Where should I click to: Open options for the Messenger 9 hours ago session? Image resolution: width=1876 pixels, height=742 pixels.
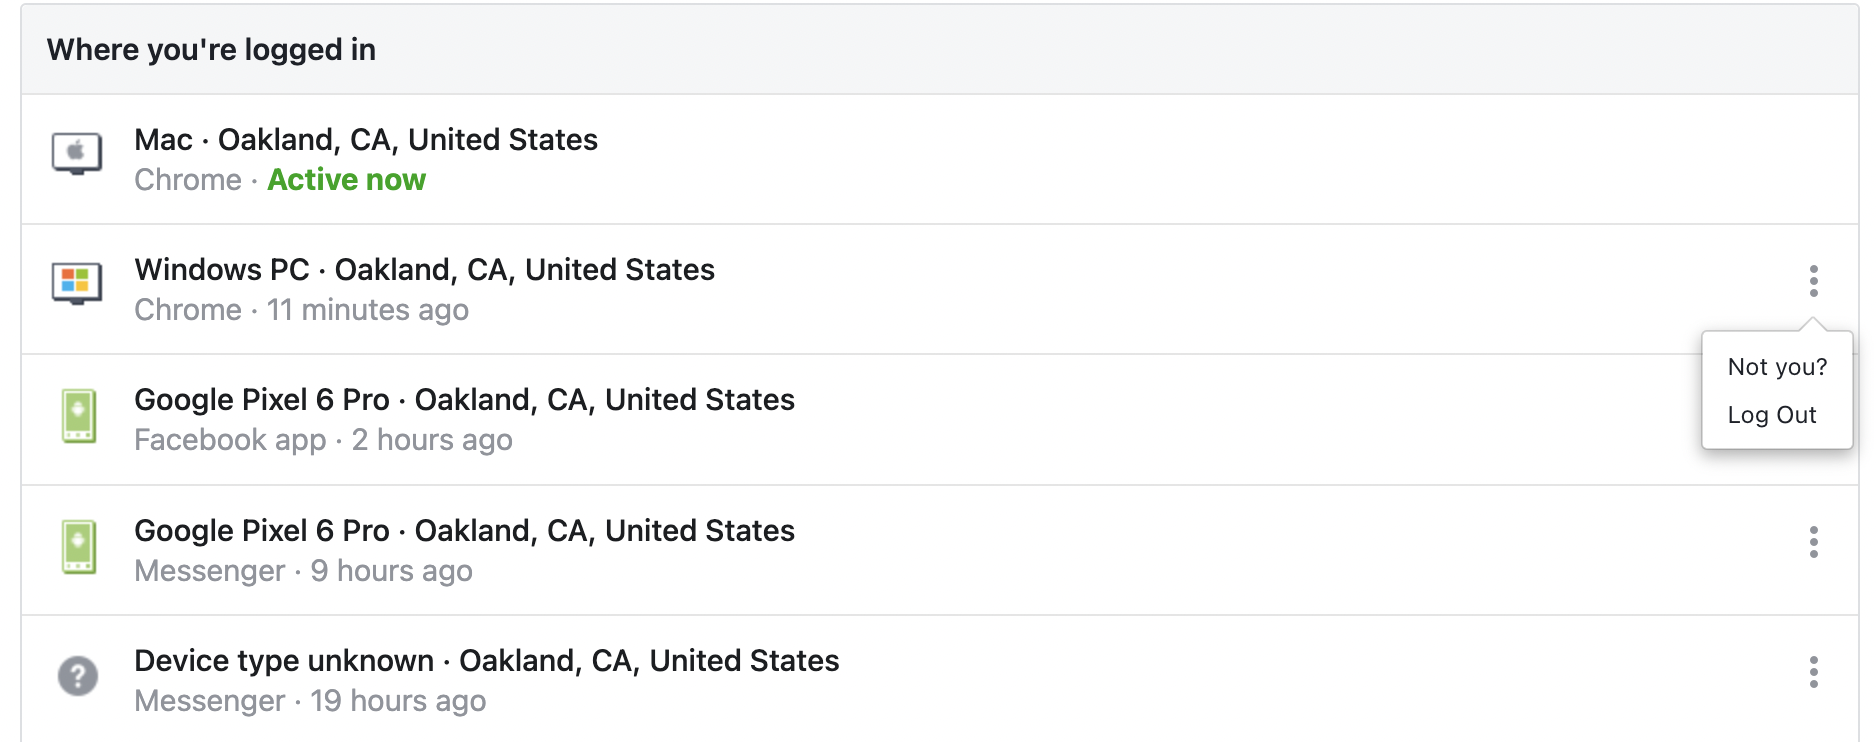click(x=1813, y=542)
